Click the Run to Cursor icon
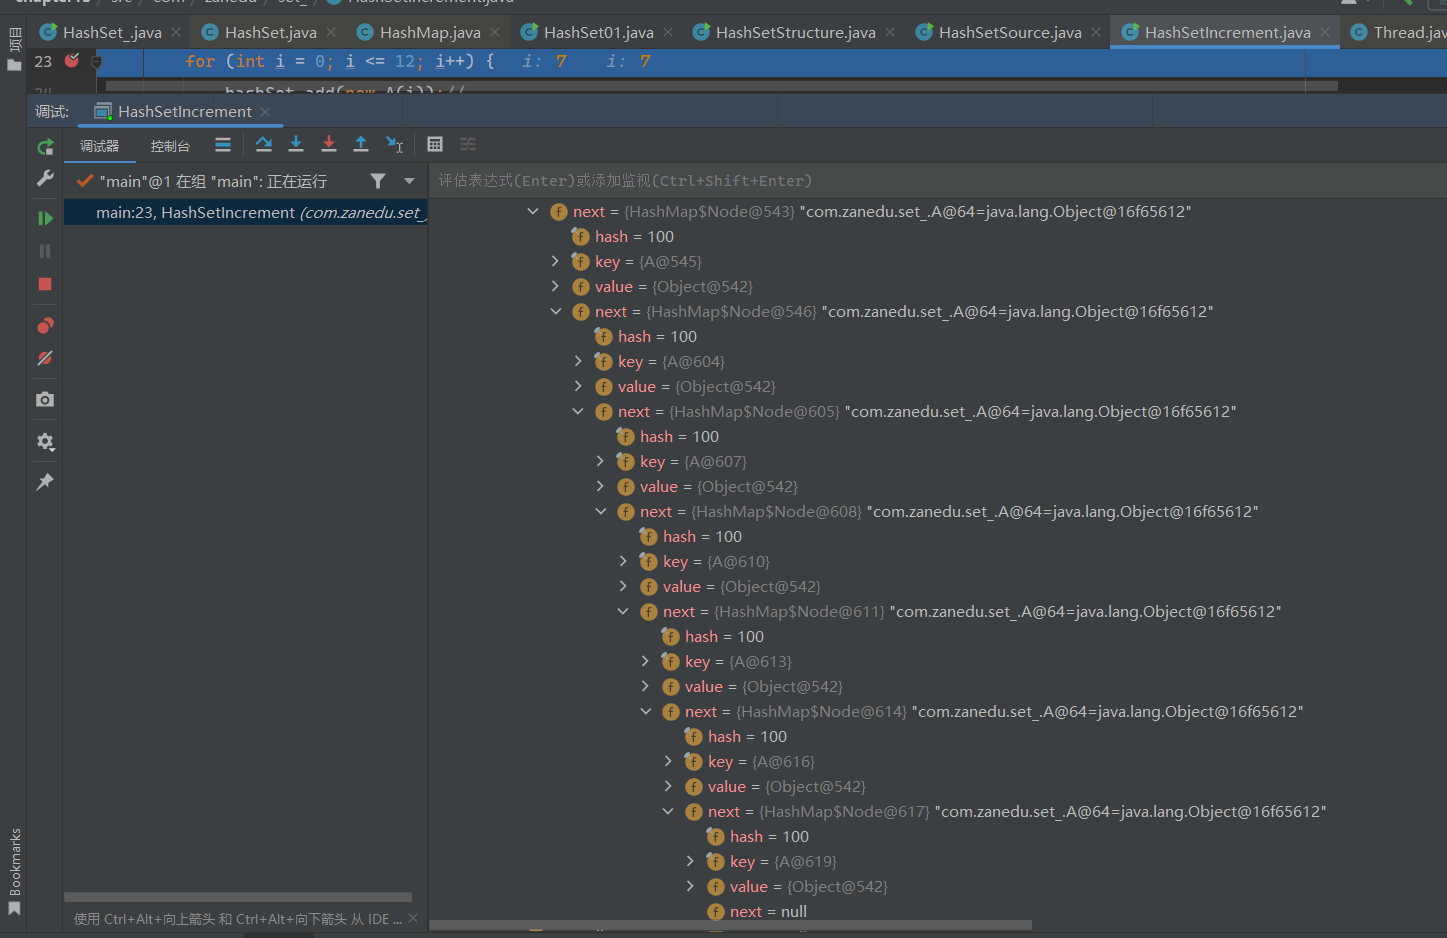Image resolution: width=1447 pixels, height=938 pixels. (x=394, y=145)
